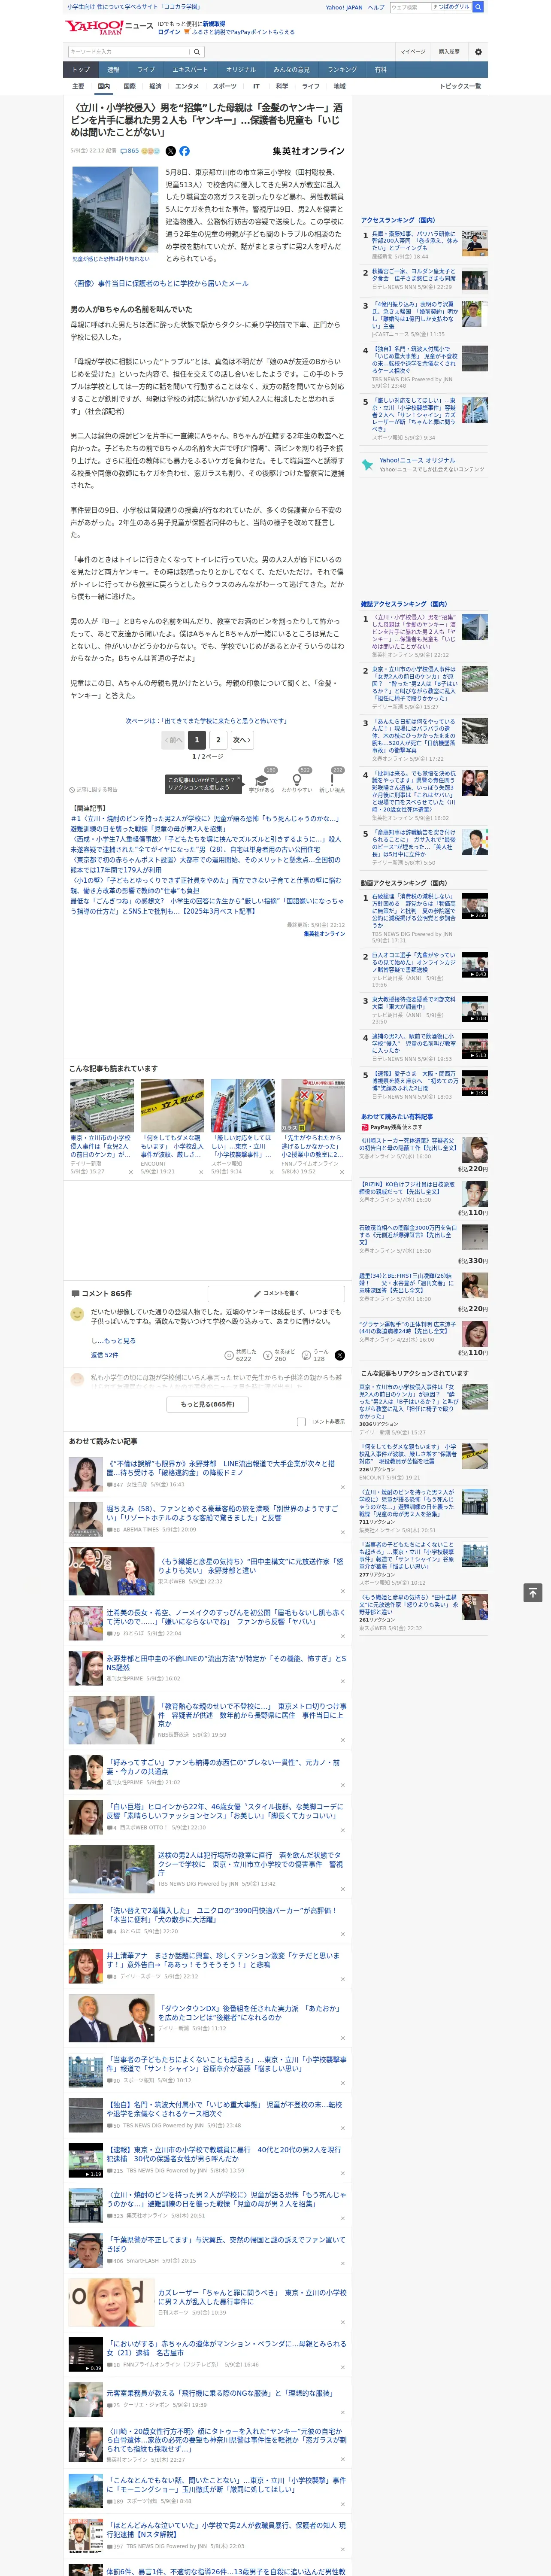Open 購入履歴 link

449,52
